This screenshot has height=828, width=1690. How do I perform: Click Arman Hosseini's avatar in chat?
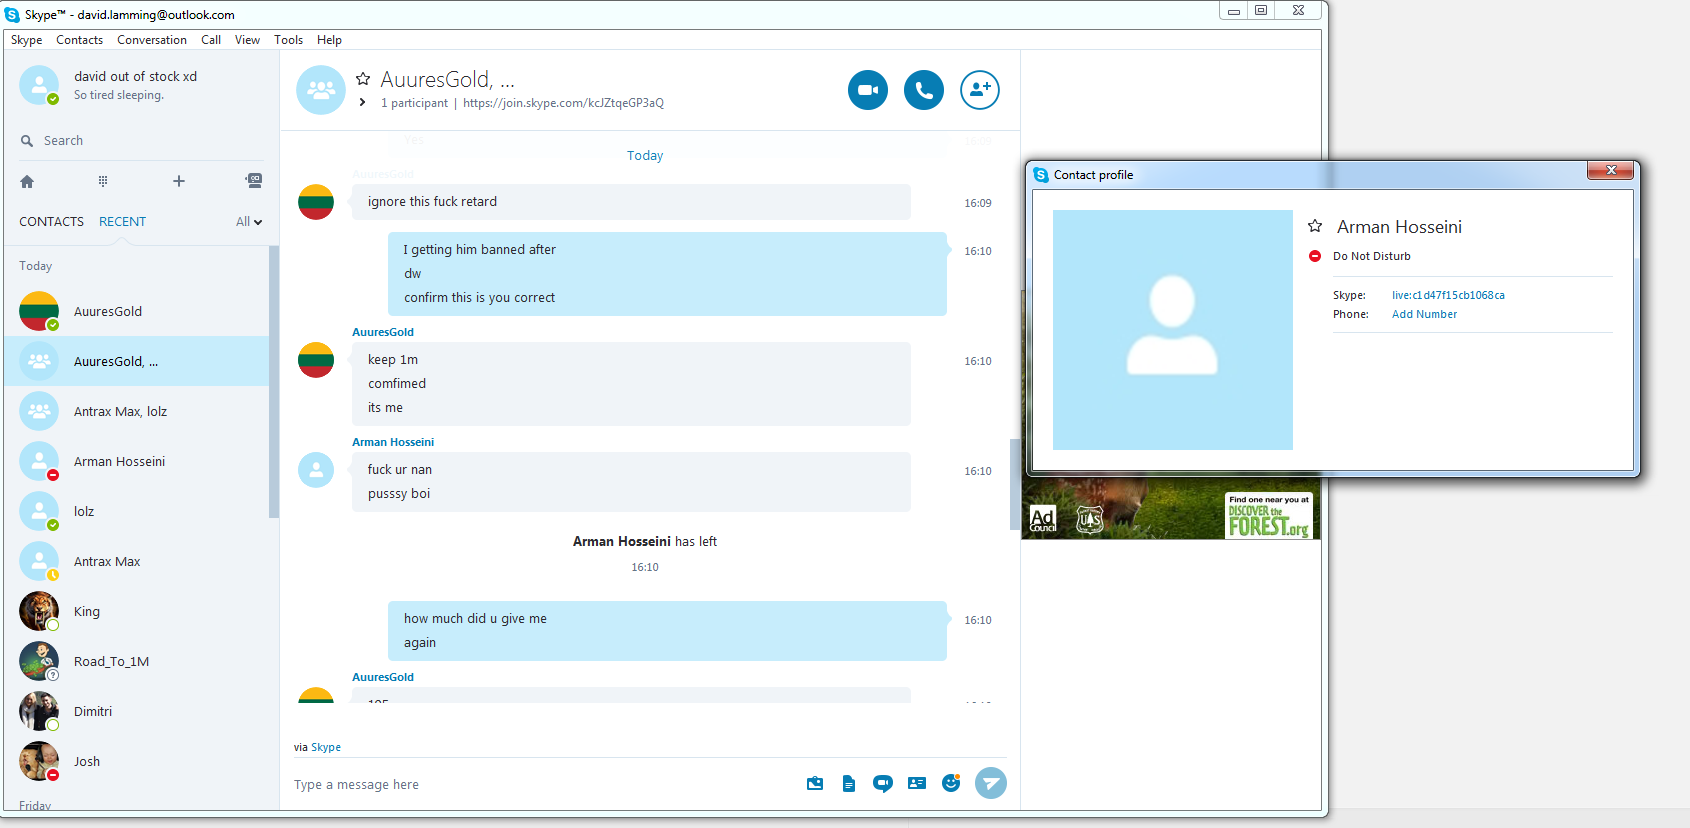(316, 470)
